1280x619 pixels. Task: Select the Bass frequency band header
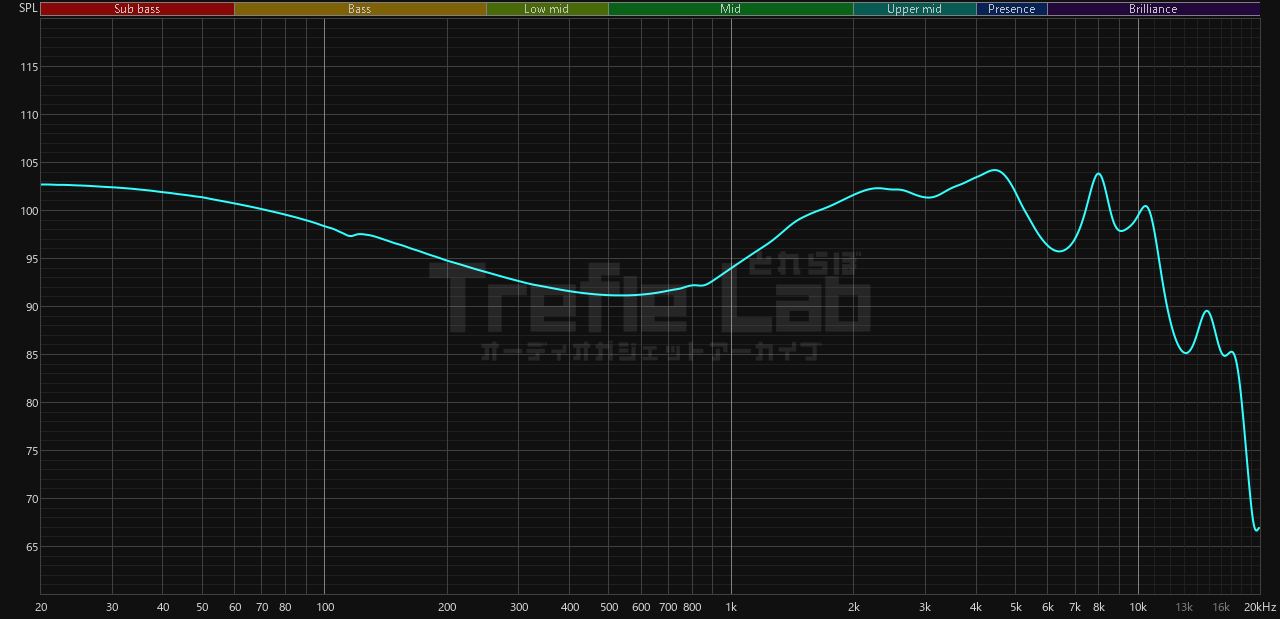pos(360,9)
